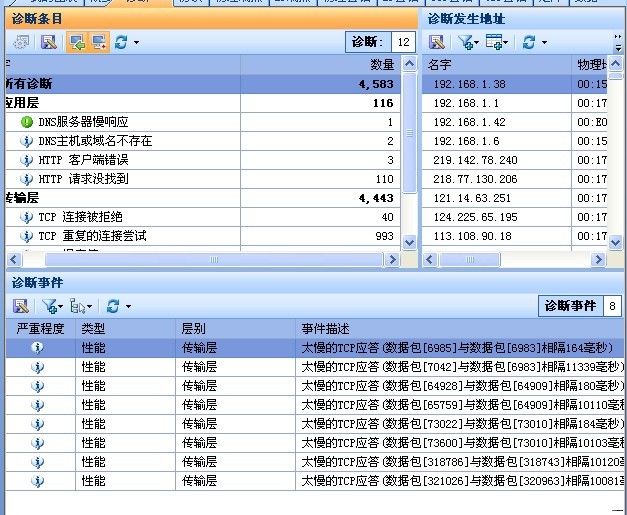Select the TCP 重复的连接尝试 row
Viewport: 627px width, 515px height.
[203, 236]
